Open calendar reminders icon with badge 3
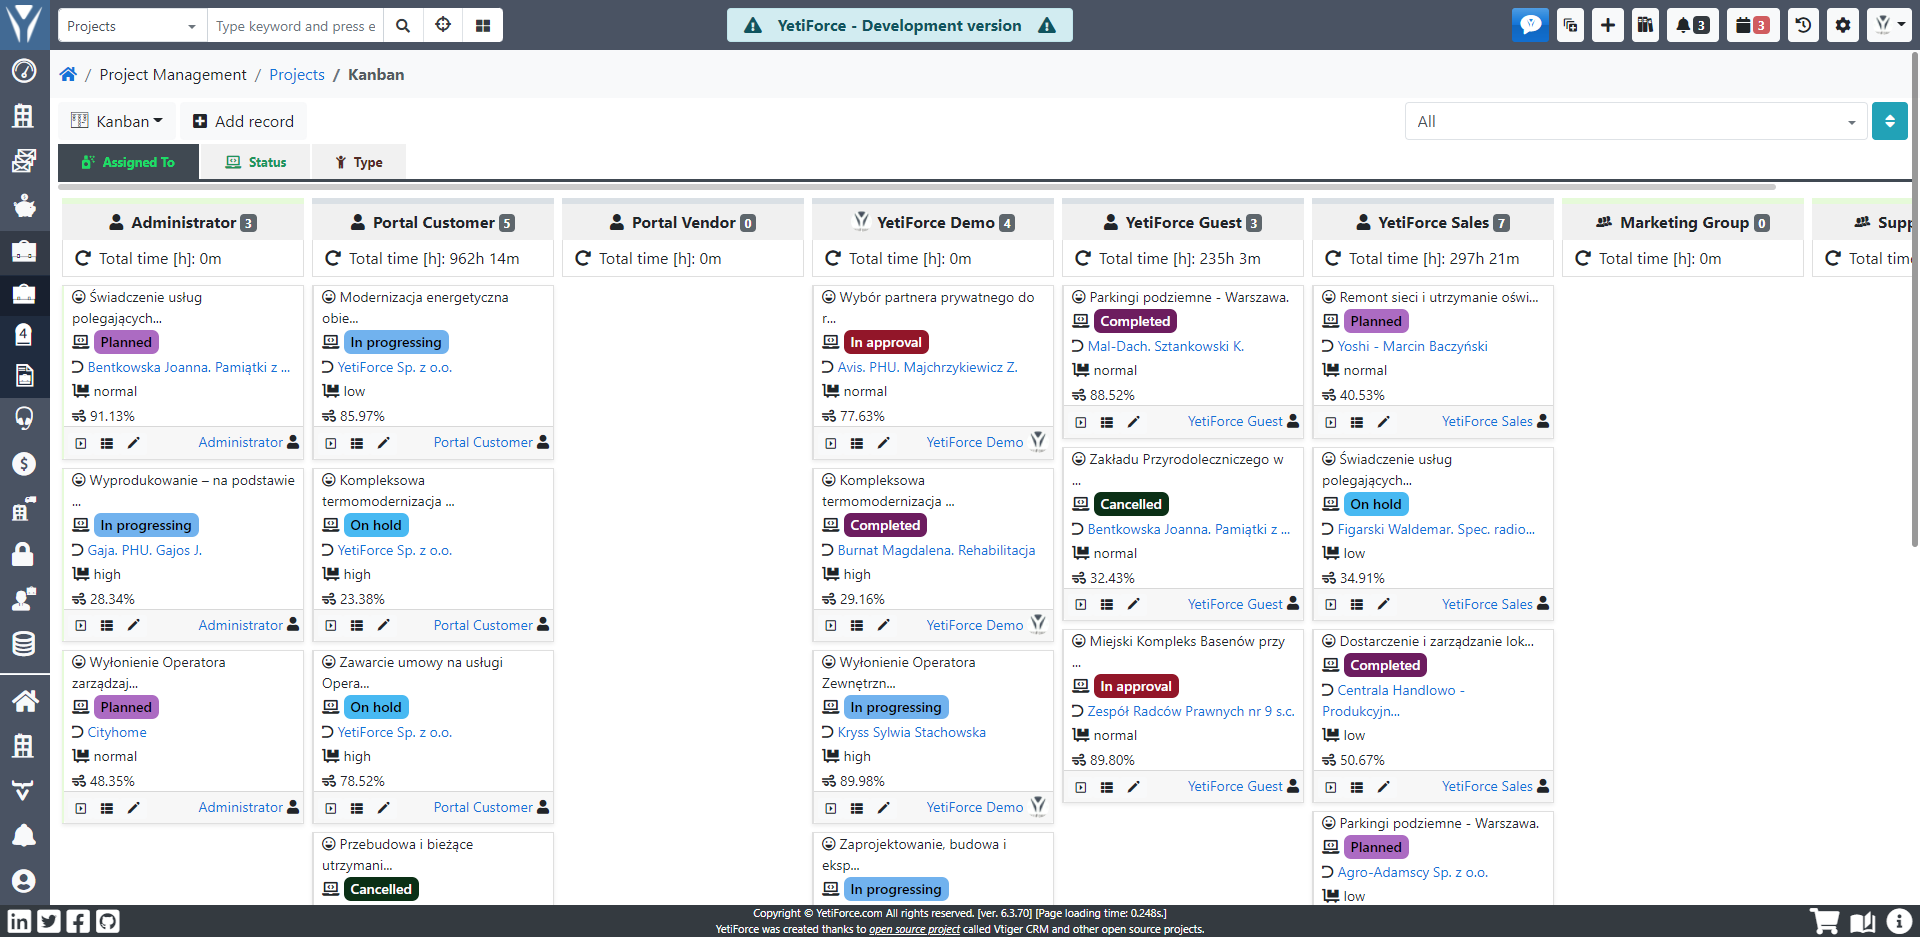The image size is (1920, 937). click(1752, 25)
